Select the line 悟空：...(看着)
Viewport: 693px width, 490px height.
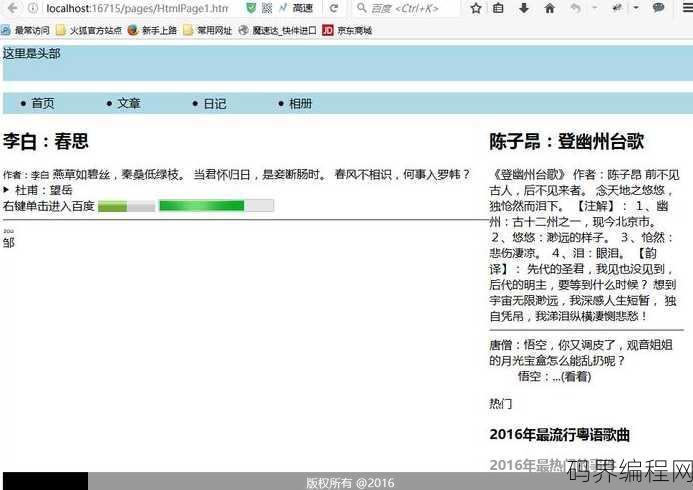(x=554, y=376)
